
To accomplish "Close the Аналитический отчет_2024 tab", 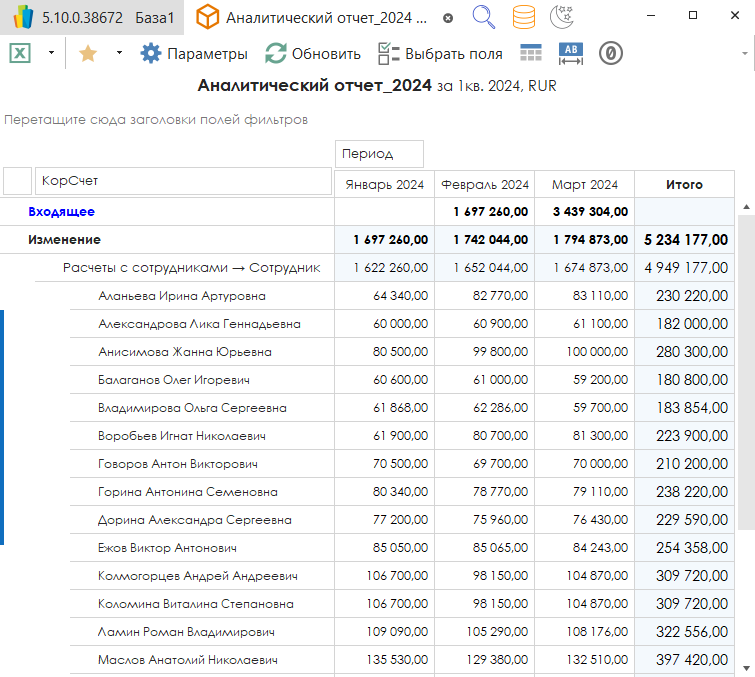I will [x=447, y=18].
